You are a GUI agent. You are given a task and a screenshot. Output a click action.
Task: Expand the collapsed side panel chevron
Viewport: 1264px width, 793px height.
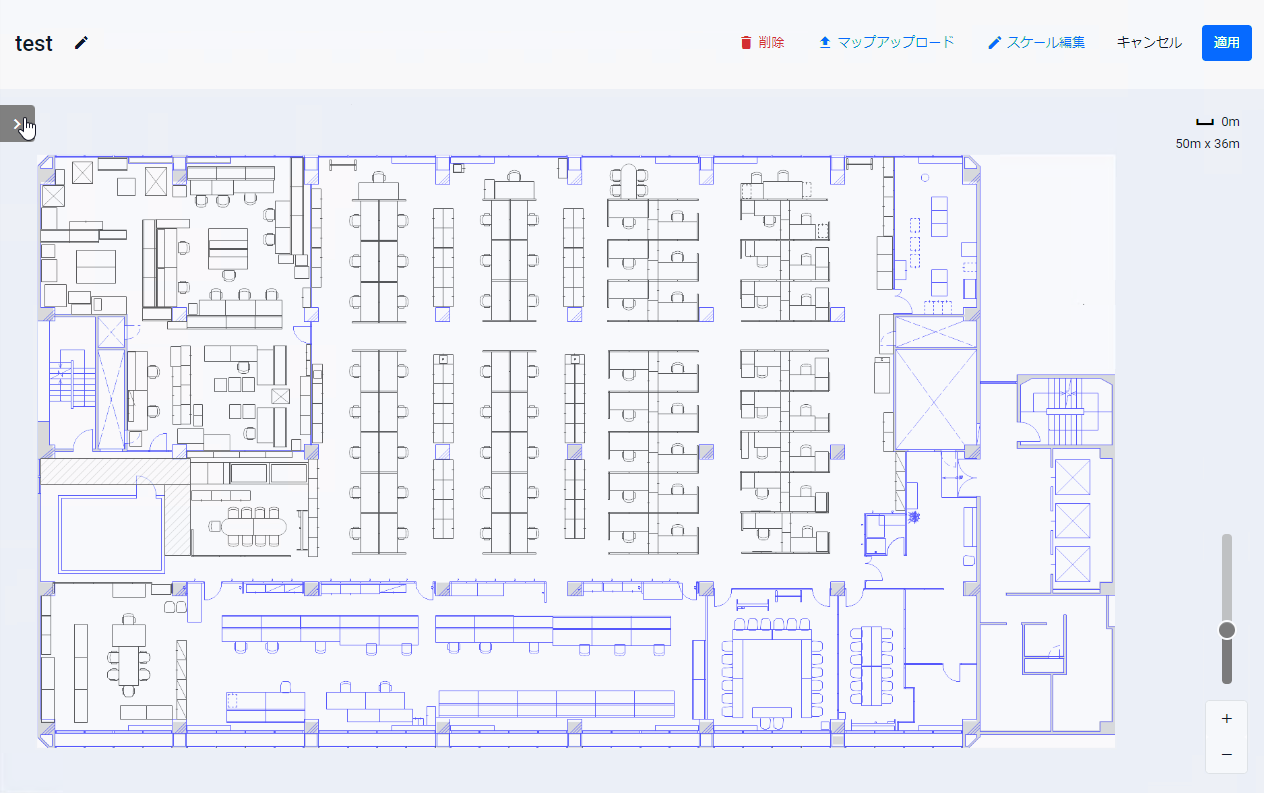click(x=17, y=124)
